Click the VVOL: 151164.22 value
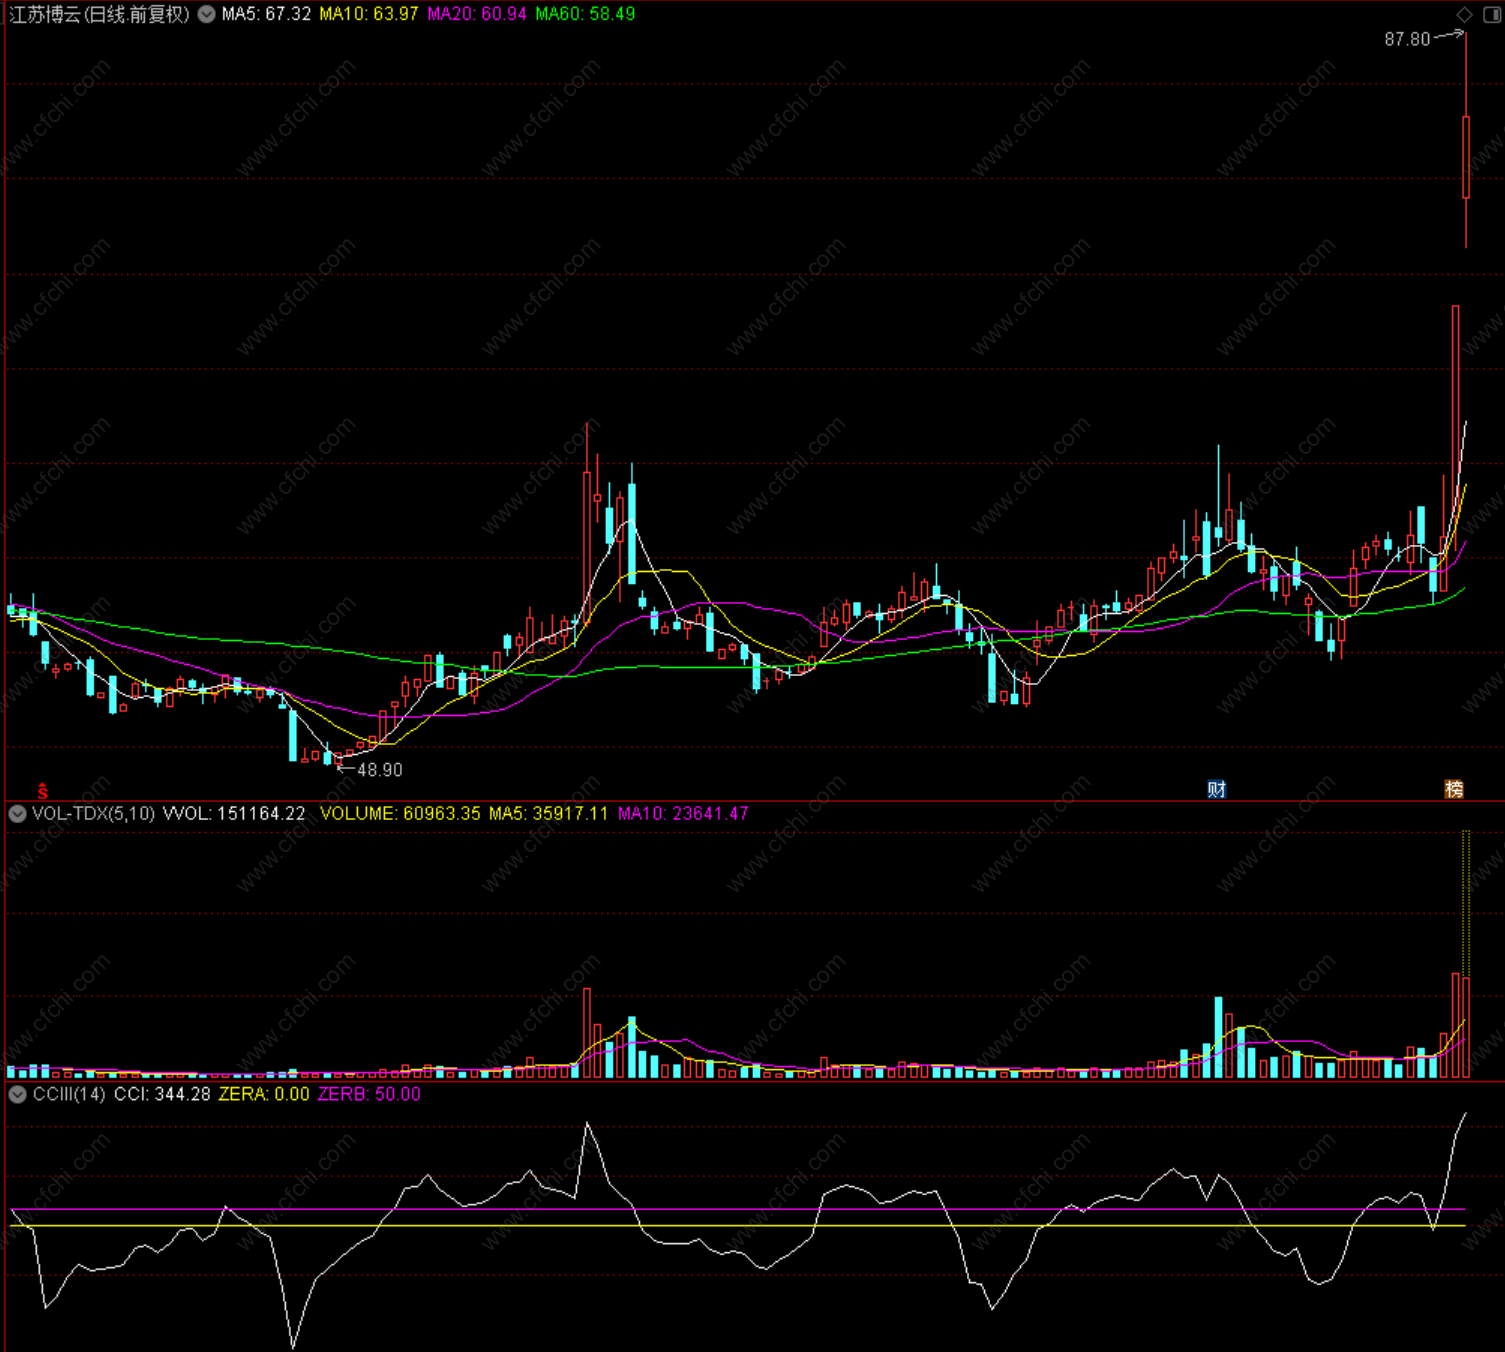1505x1352 pixels. 234,813
